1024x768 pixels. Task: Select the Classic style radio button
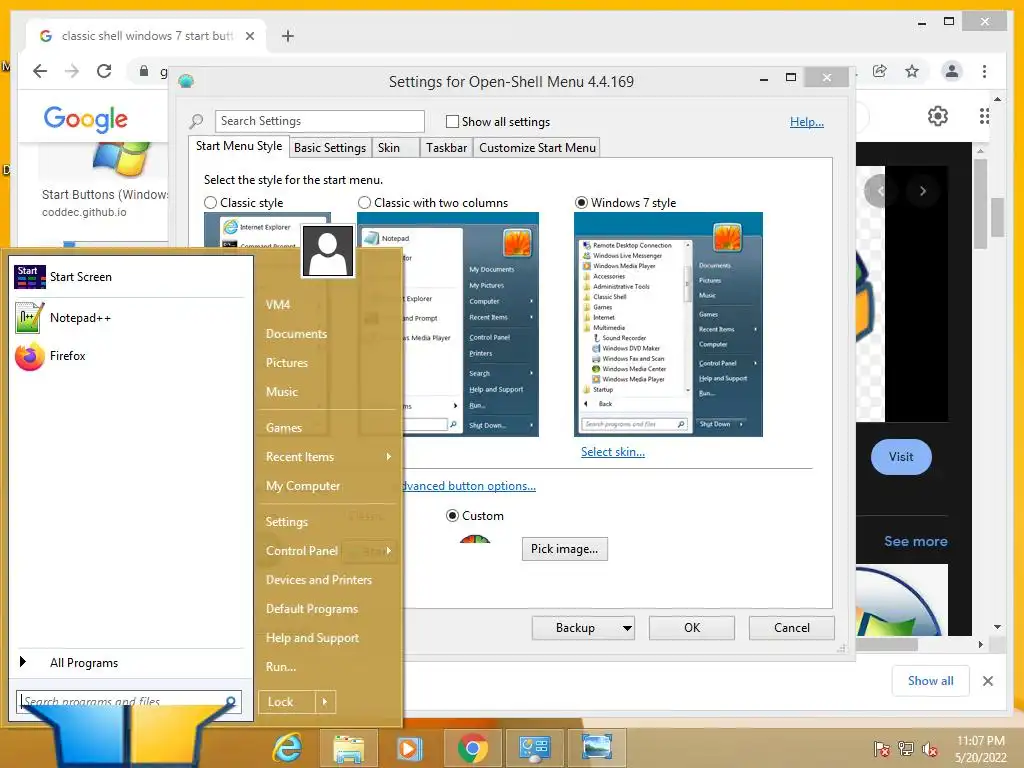coord(210,202)
